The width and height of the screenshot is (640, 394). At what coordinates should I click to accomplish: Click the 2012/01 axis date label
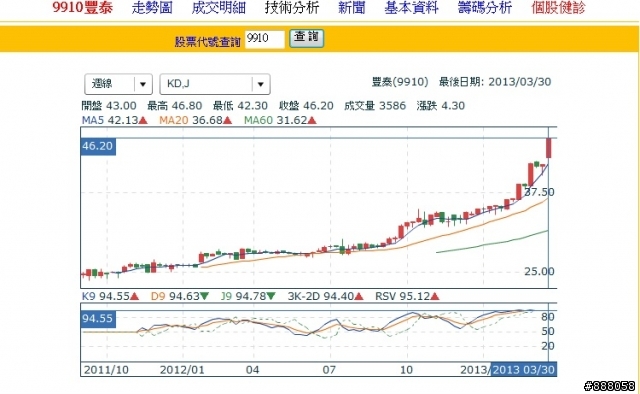point(182,370)
